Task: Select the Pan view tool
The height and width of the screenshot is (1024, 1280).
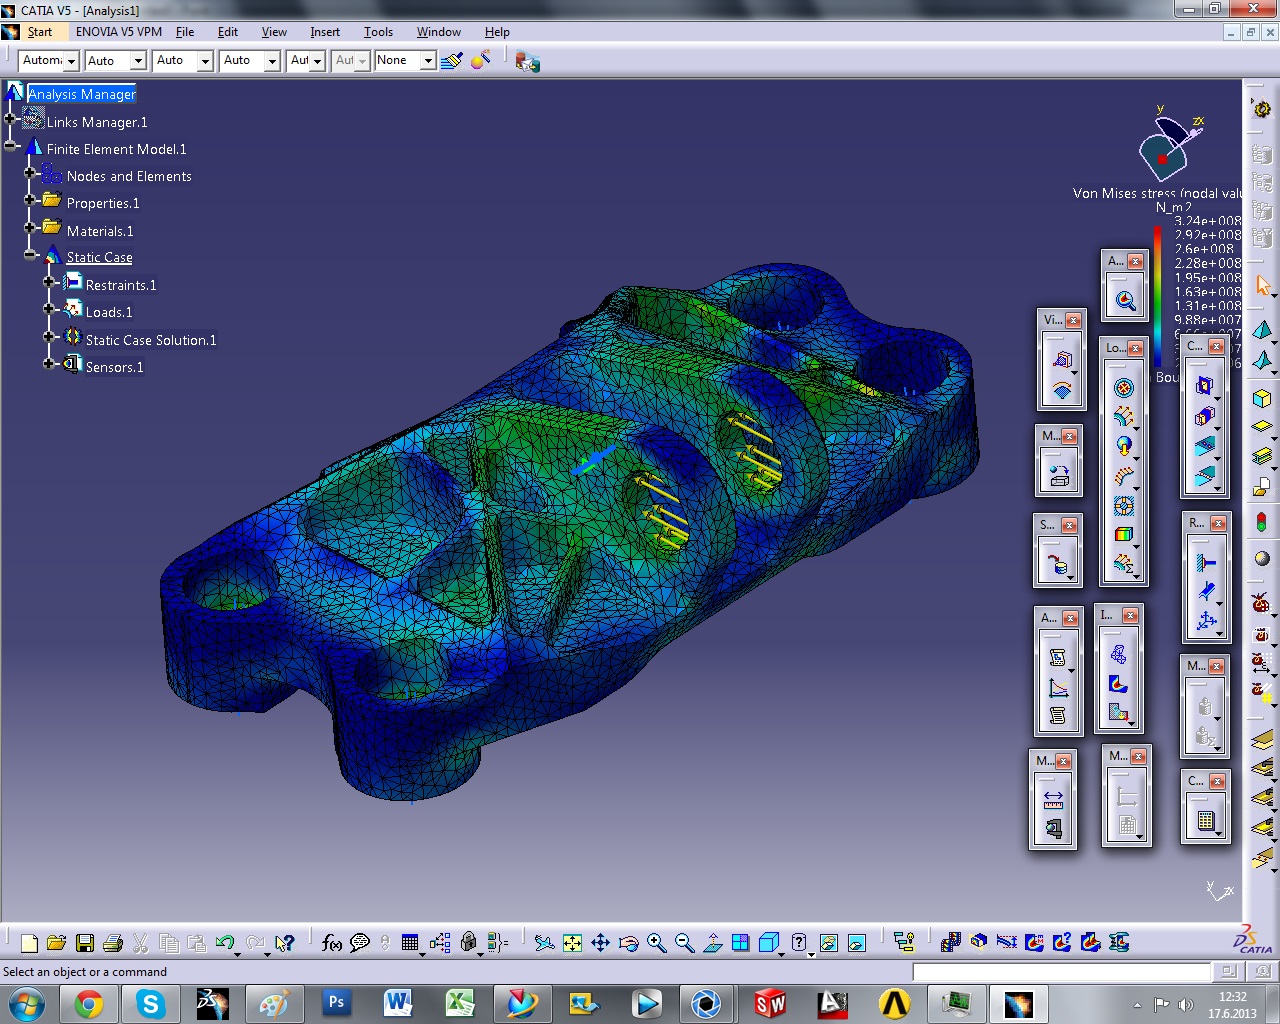Action: (x=600, y=943)
